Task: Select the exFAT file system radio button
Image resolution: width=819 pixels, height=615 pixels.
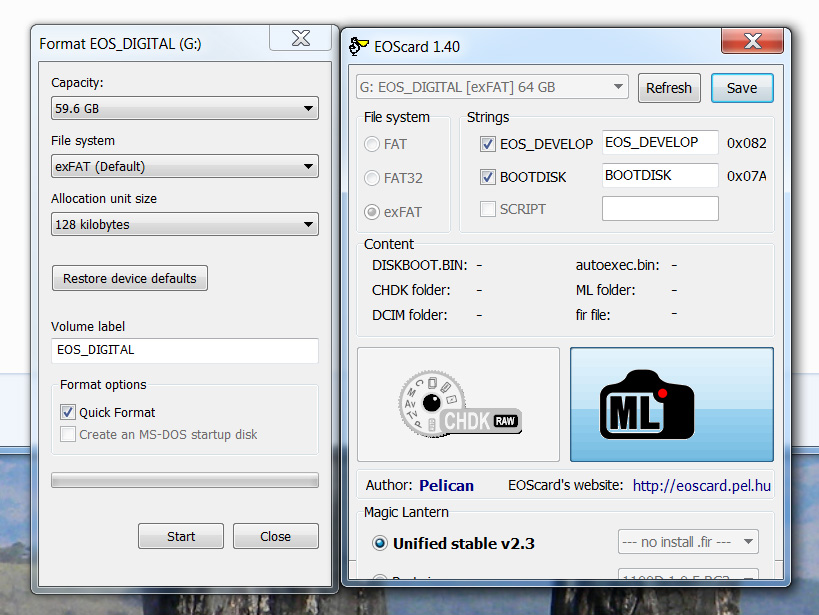Action: 371,212
